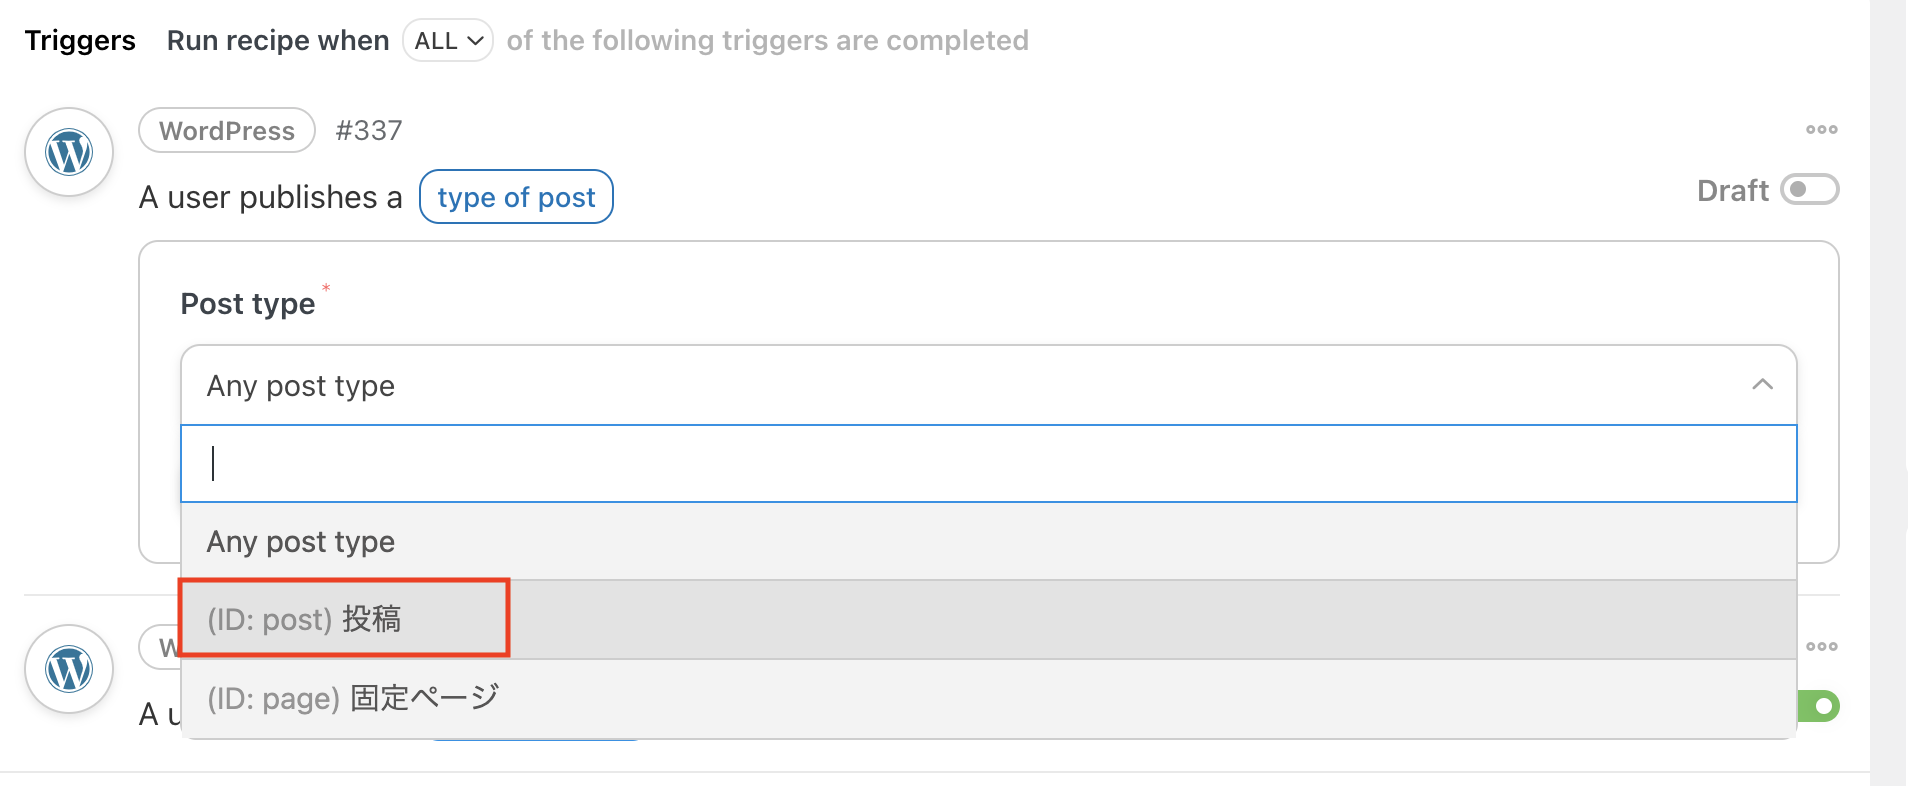Click the Any post type selected field
Image resolution: width=1908 pixels, height=786 pixels.
pos(988,385)
